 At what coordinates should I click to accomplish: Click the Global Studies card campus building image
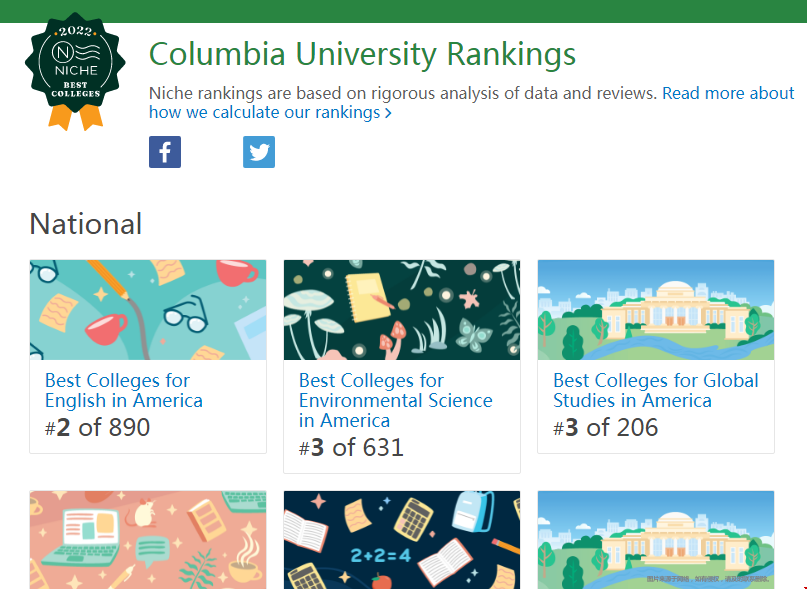(x=656, y=310)
